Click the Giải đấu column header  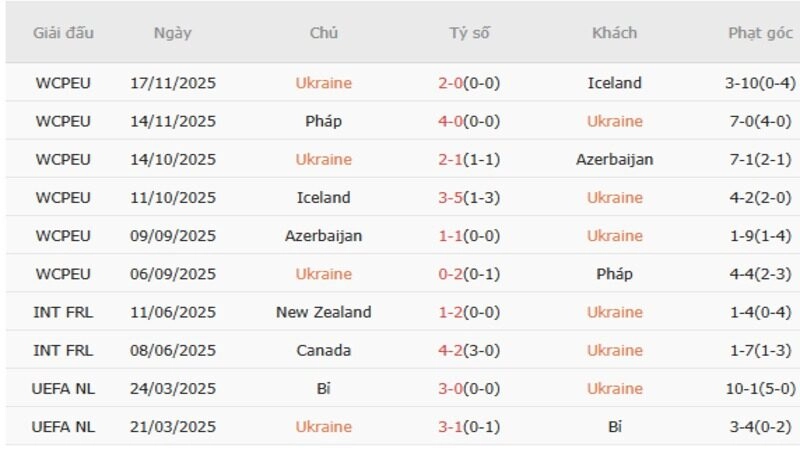63,33
